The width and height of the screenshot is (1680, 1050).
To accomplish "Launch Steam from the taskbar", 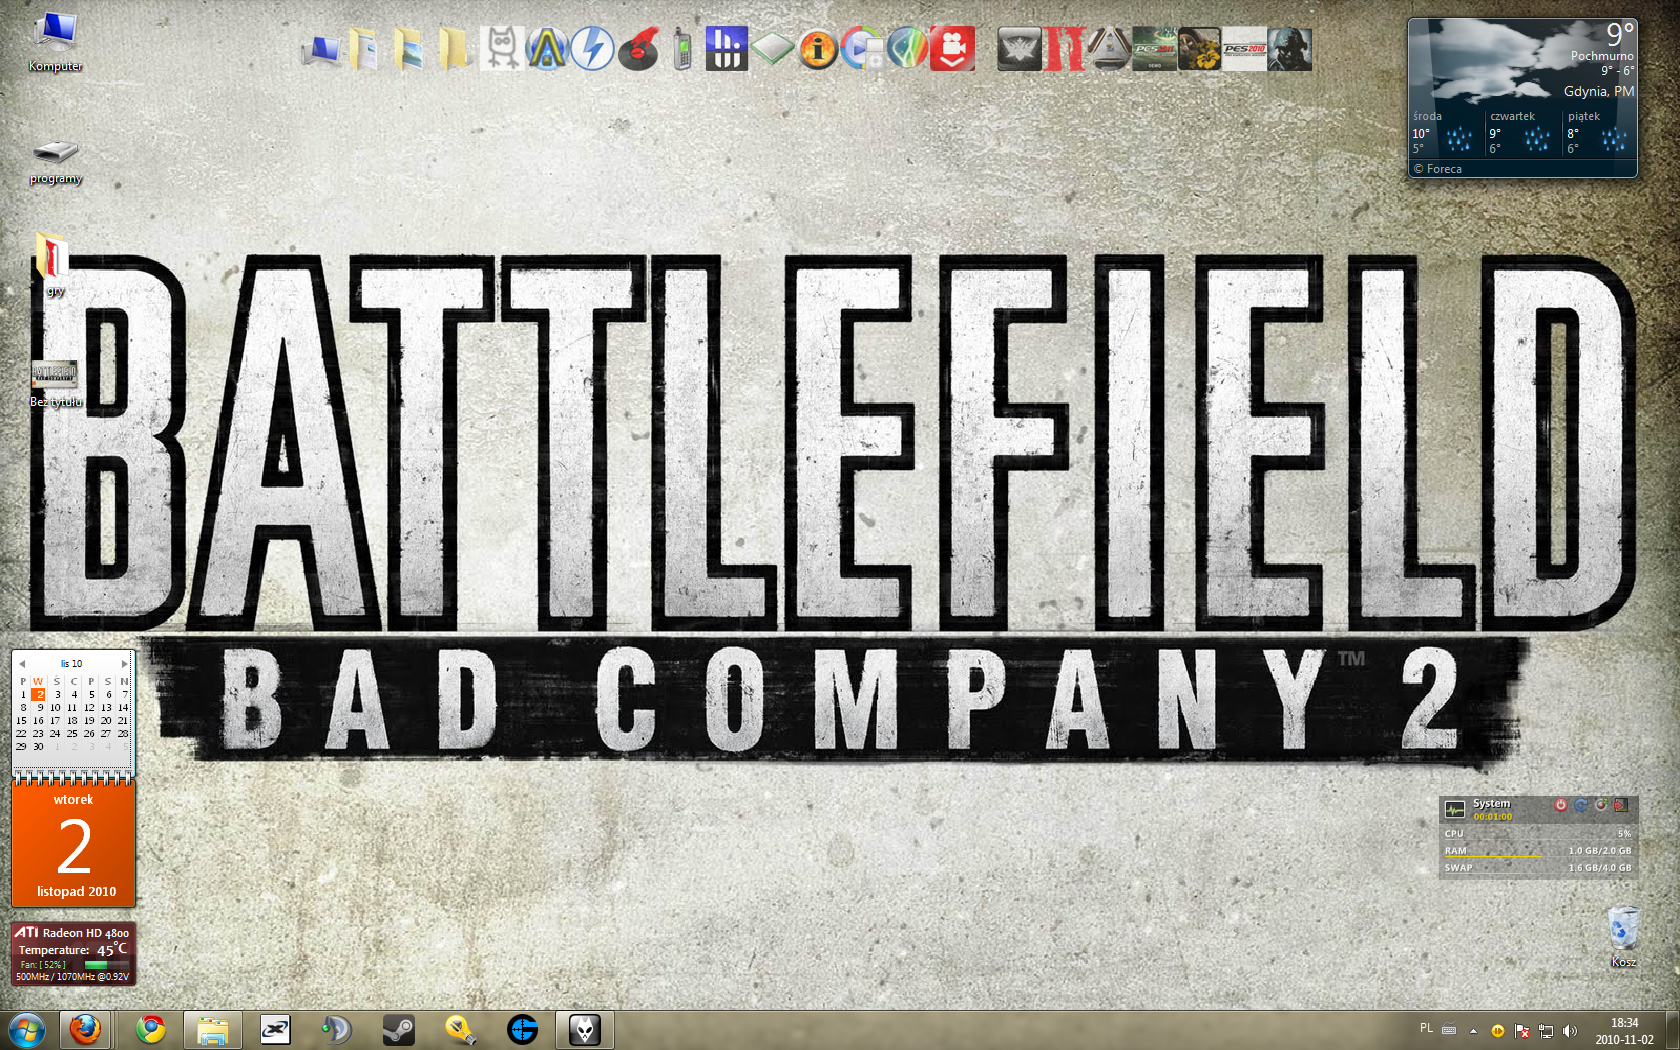I will pos(399,1029).
